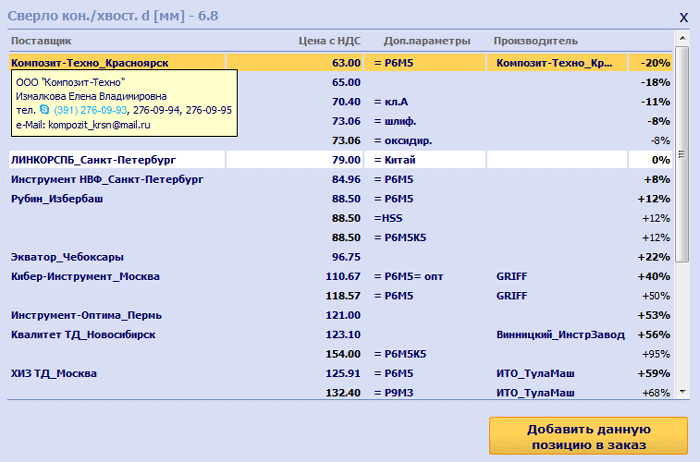Click the price 96.75 cell
700x462 pixels.
[x=346, y=257]
